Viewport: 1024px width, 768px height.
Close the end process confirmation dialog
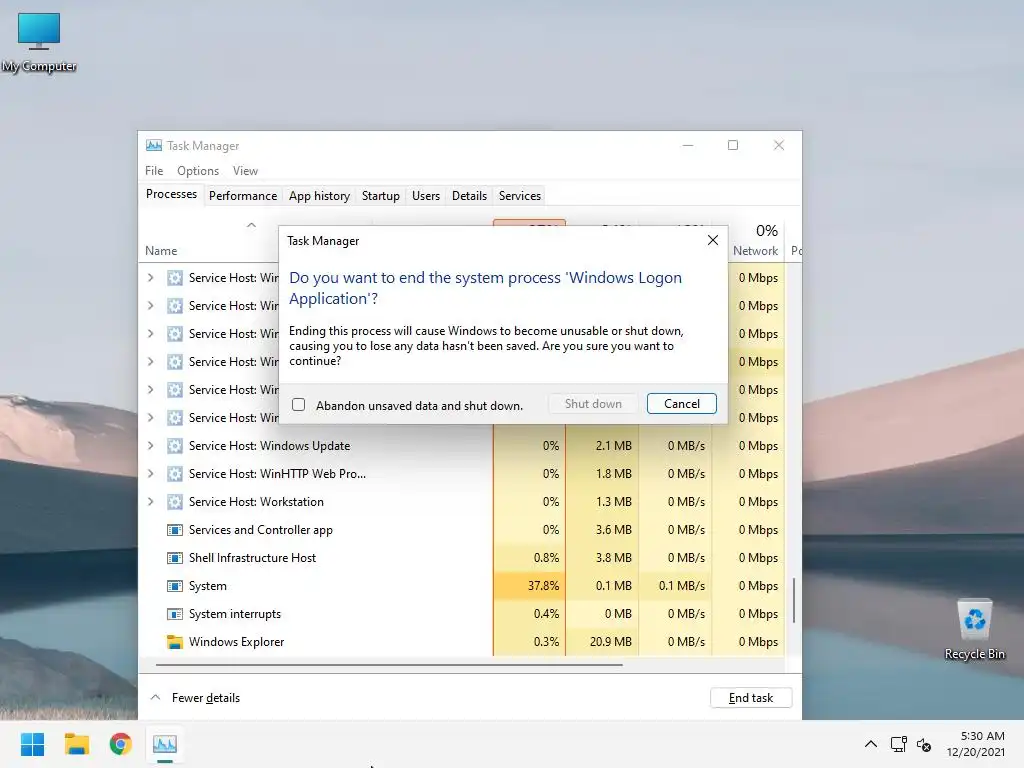[712, 240]
